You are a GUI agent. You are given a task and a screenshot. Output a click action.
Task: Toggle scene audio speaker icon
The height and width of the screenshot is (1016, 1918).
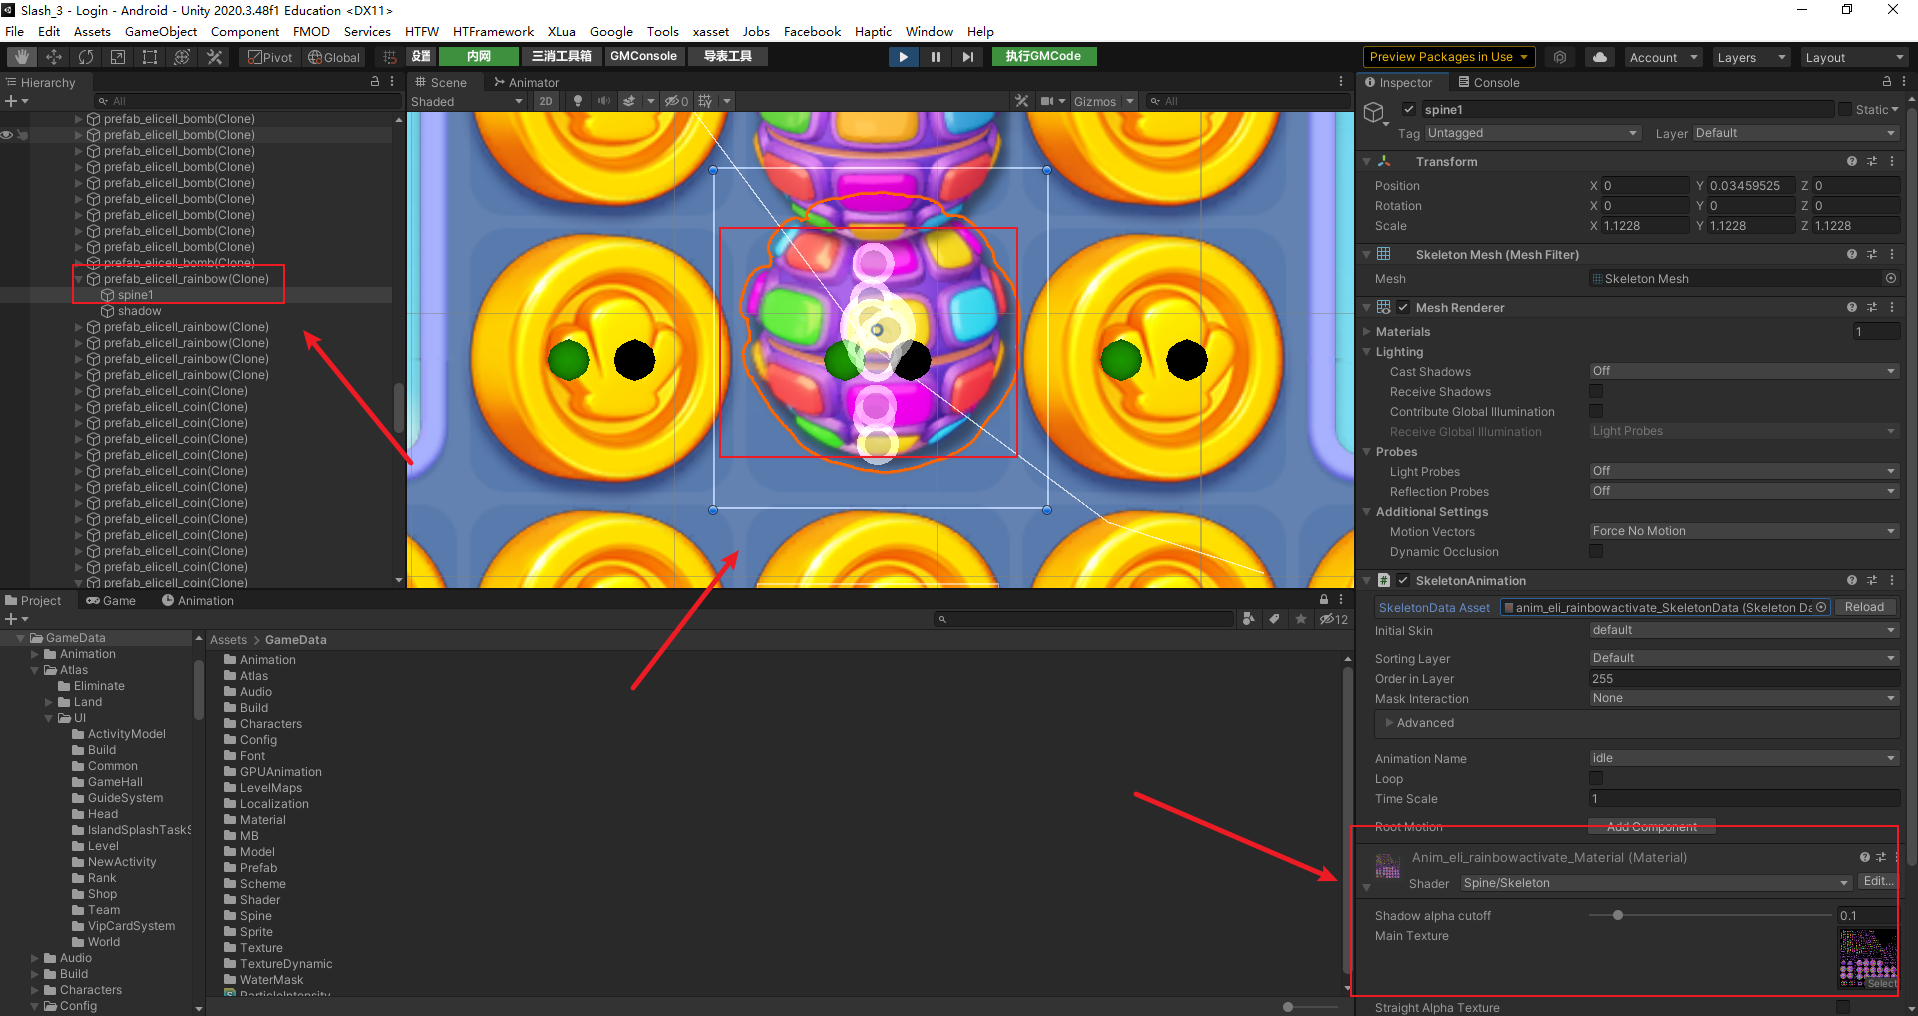click(604, 101)
